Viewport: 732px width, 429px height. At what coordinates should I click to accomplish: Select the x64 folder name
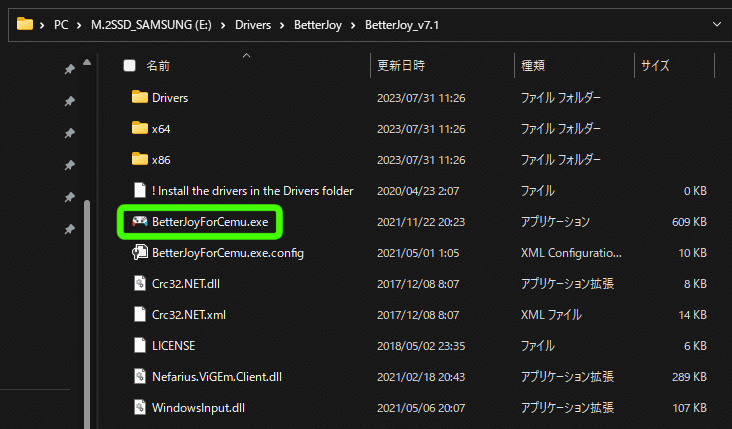tap(161, 129)
